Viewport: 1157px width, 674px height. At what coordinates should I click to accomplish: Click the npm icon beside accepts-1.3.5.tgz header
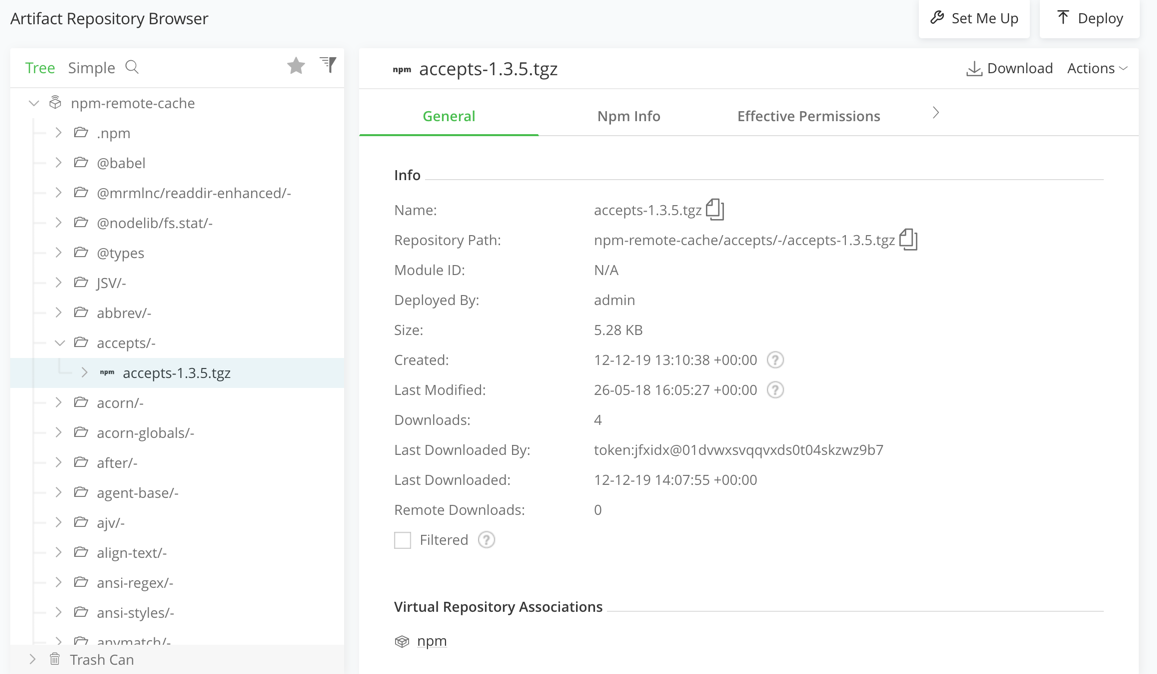point(401,69)
